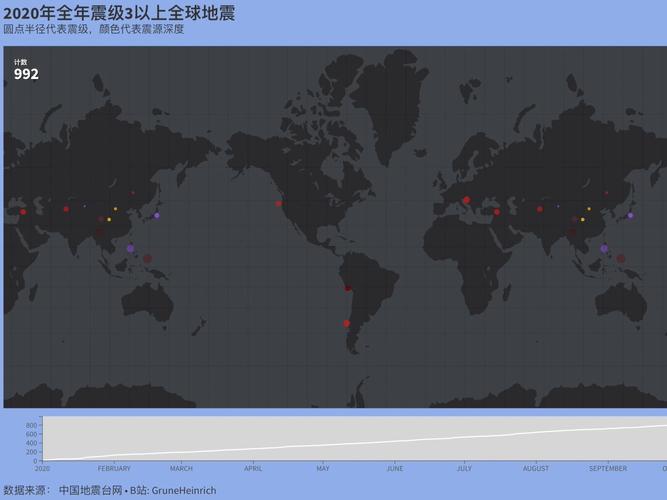Click the count value 992
667x500 pixels.
26,74
